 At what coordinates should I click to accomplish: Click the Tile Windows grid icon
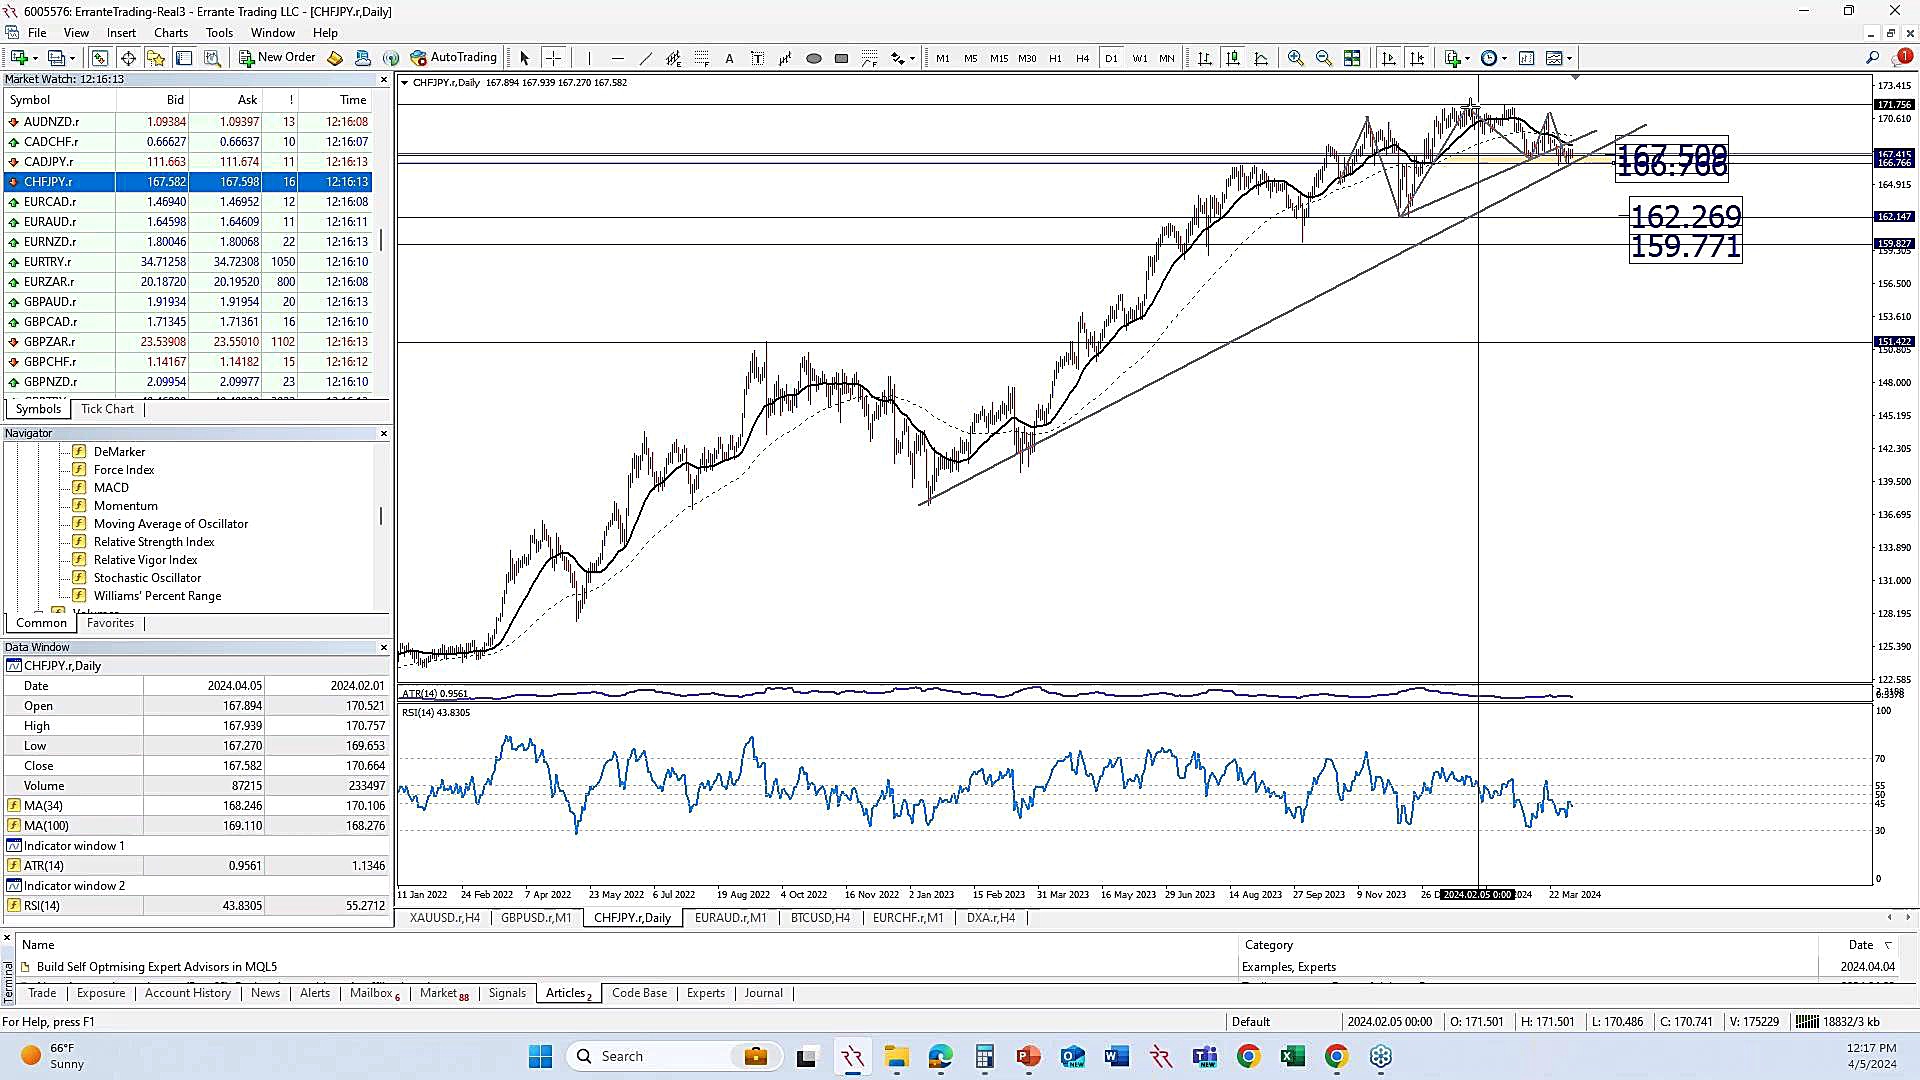[x=1351, y=58]
